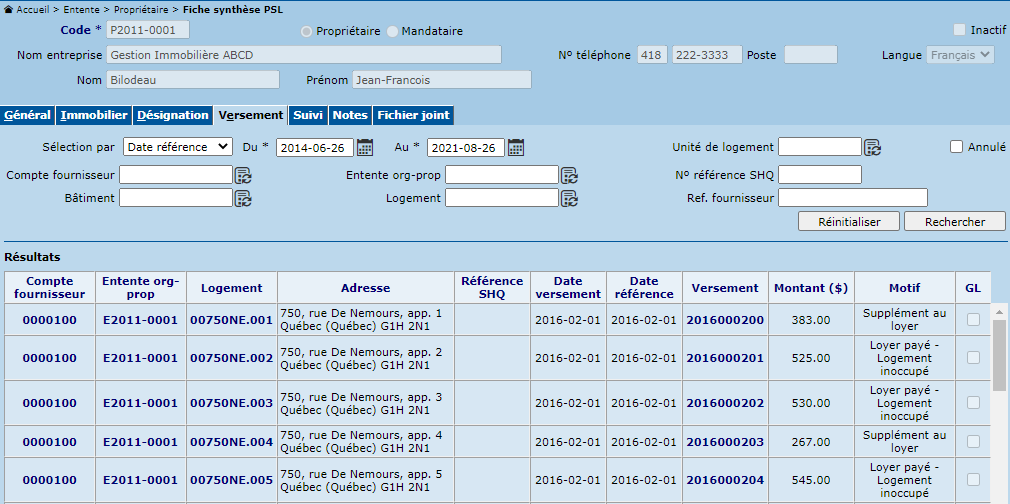
Task: Open the 'Du' date calendar picker
Action: coord(365,148)
